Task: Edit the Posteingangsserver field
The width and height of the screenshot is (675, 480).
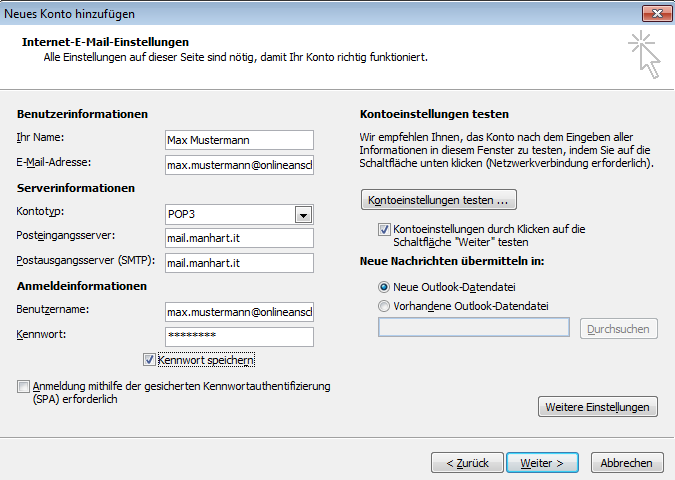Action: click(x=239, y=238)
